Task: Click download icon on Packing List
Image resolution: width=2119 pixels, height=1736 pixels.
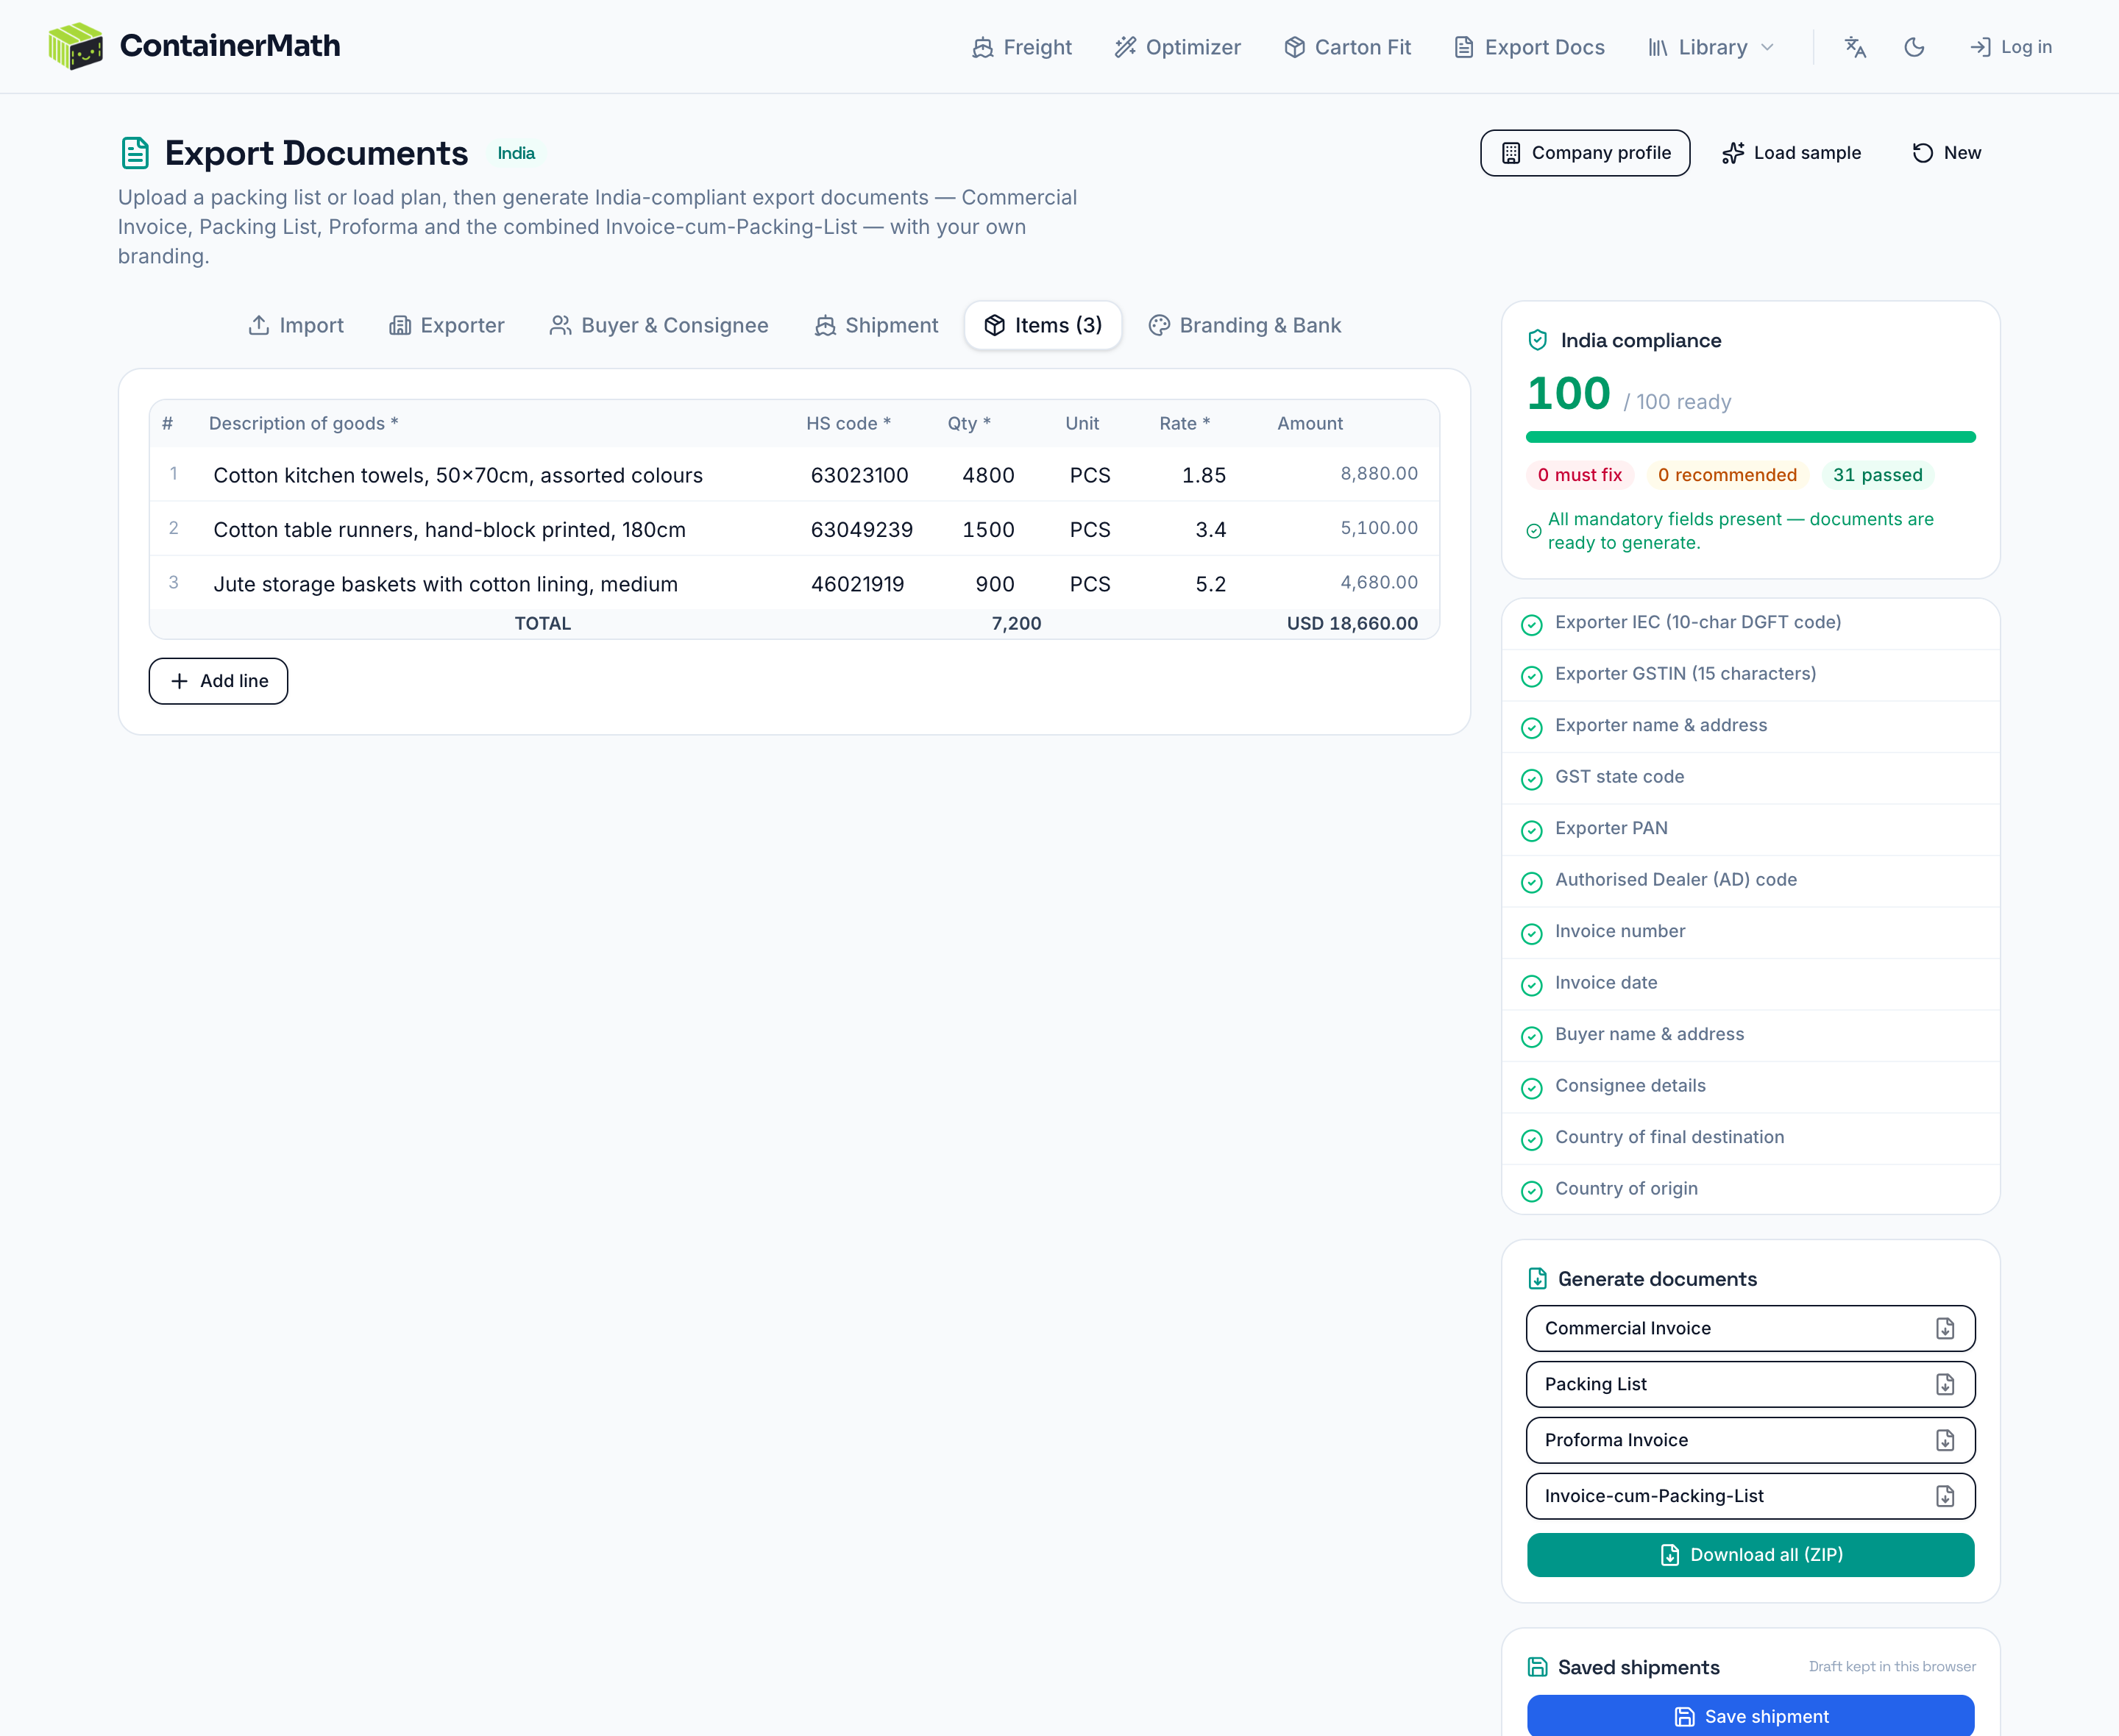Action: tap(1945, 1384)
